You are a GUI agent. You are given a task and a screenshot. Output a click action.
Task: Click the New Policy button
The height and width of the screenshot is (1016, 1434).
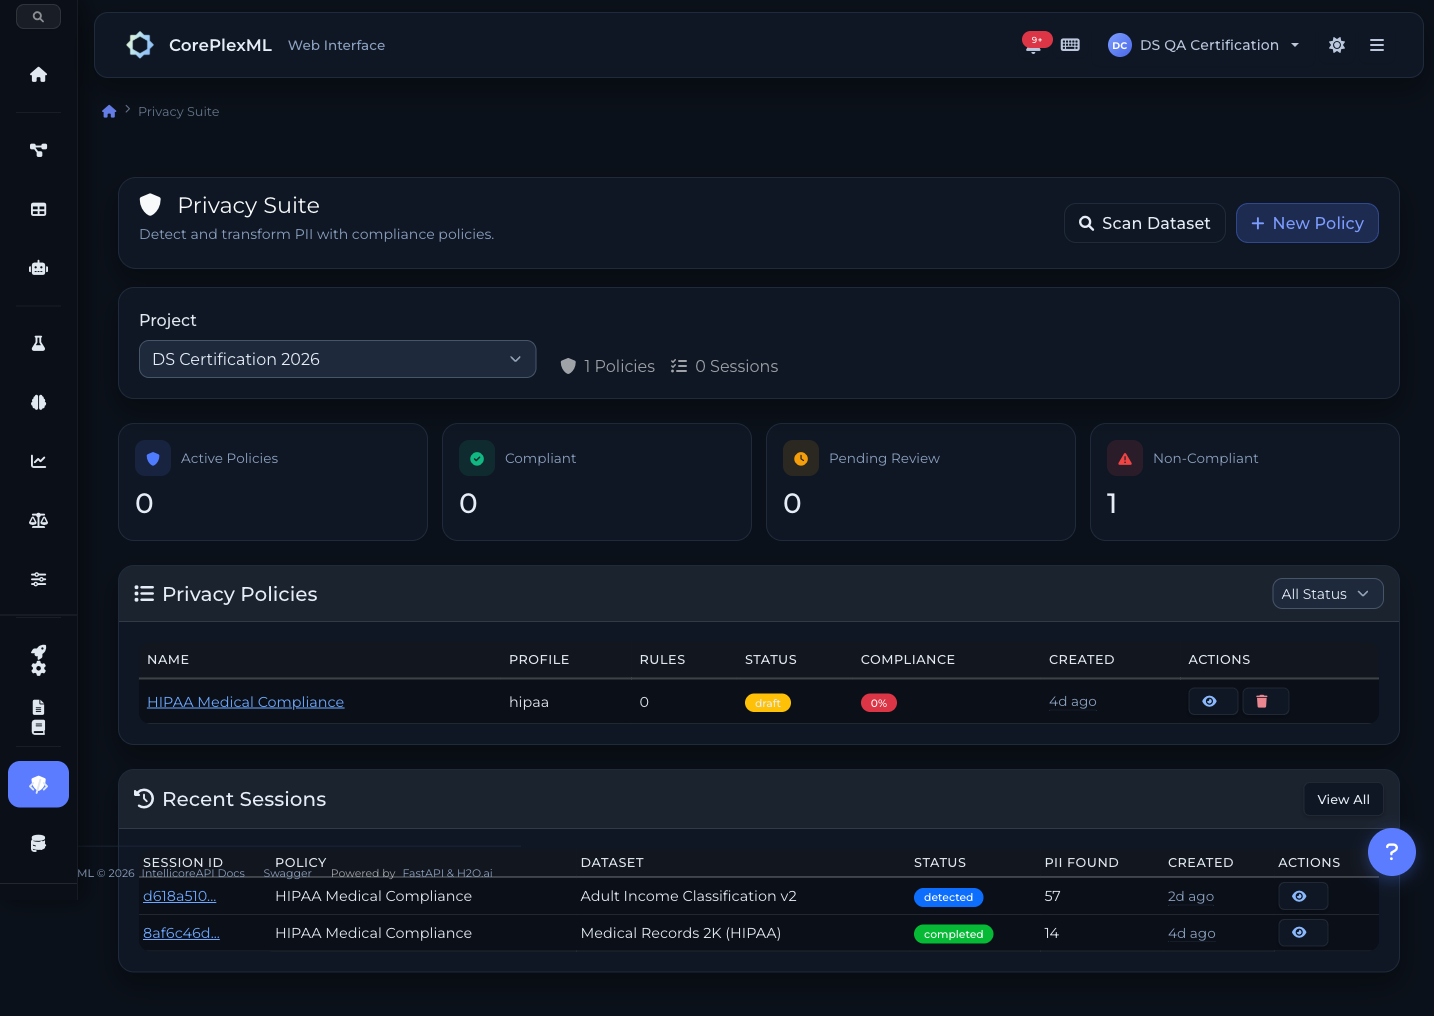1307,223
